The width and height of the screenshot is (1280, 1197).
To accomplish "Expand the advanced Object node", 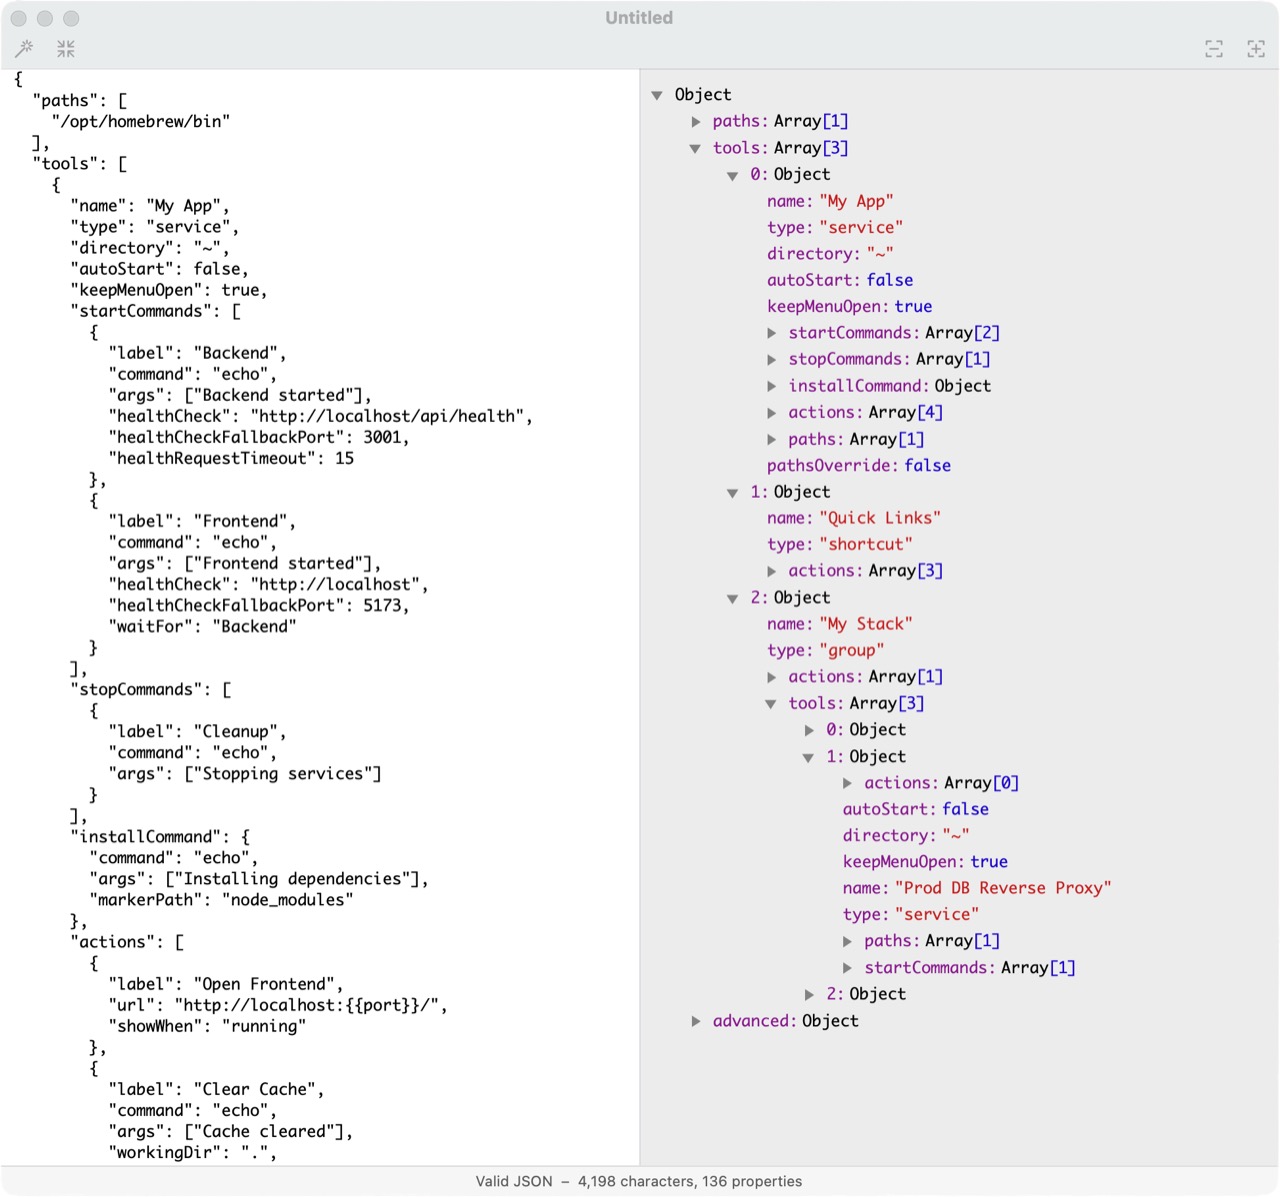I will pos(696,1021).
